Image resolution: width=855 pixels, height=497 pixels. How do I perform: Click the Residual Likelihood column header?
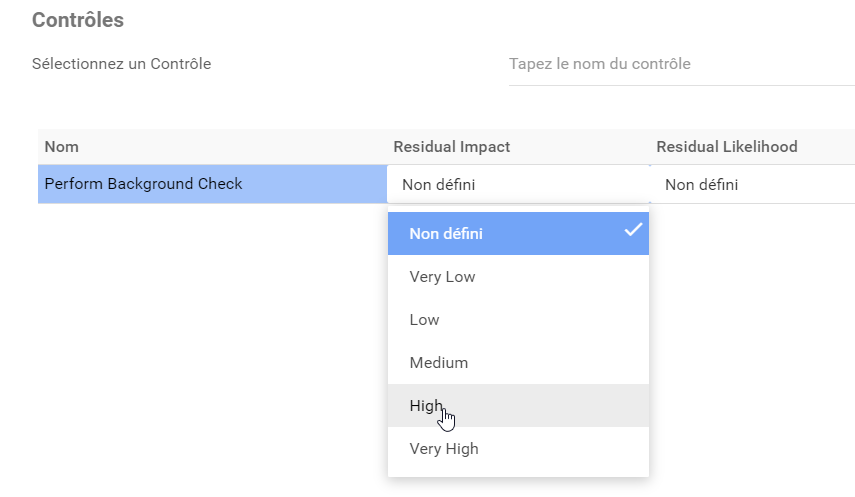(727, 147)
